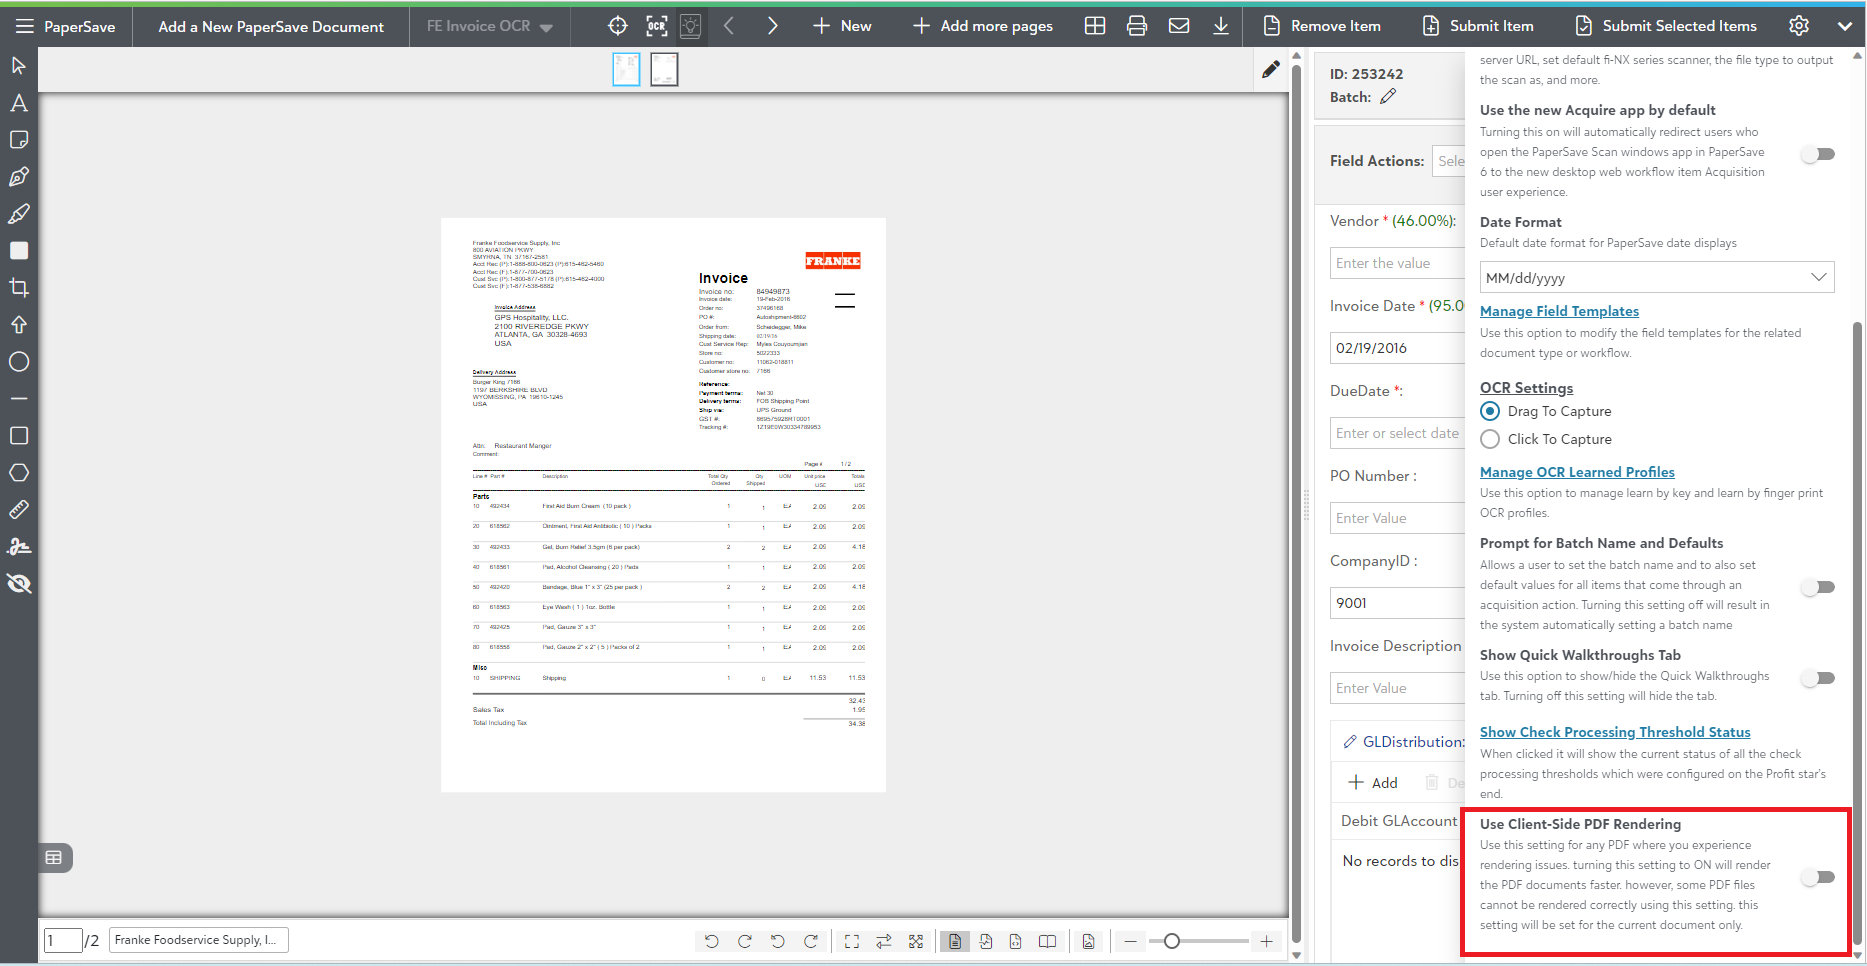Click the zoom slider handle
This screenshot has width=1867, height=966.
point(1172,941)
